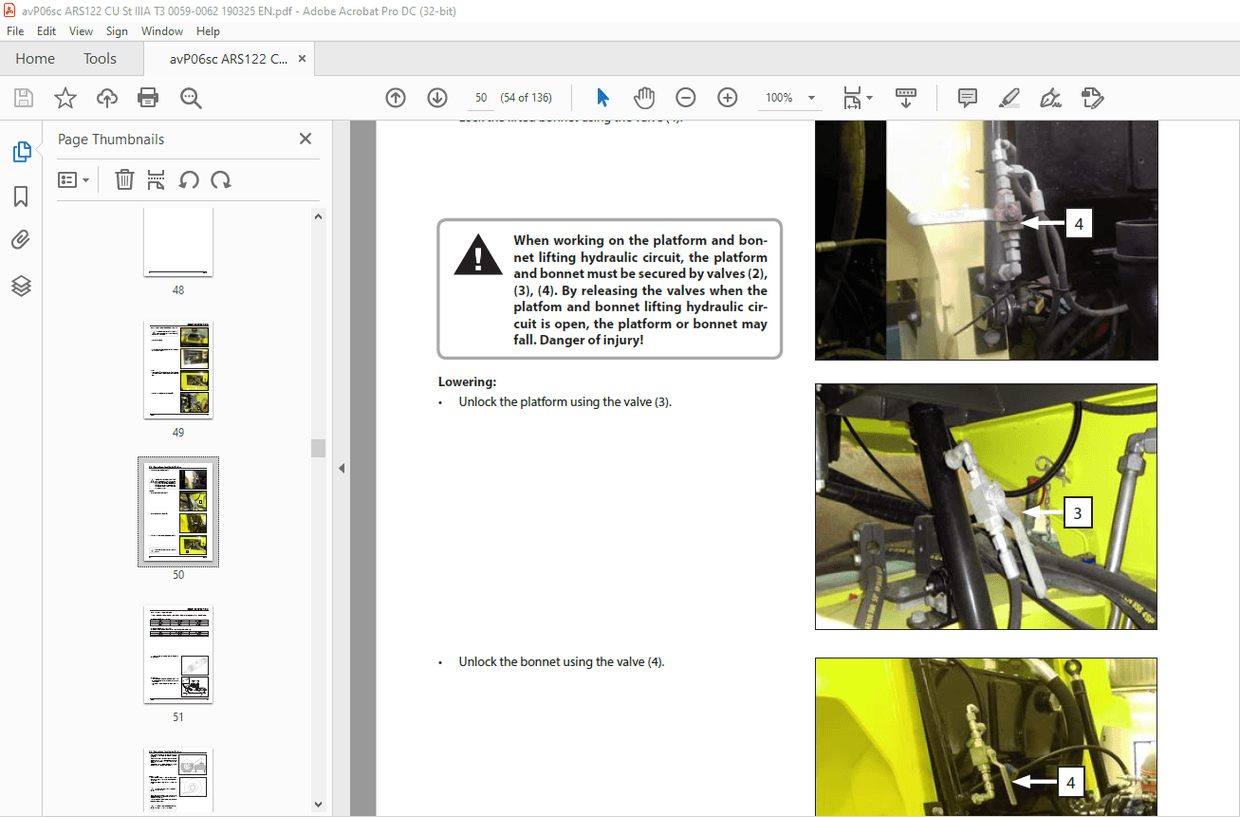Image resolution: width=1240 pixels, height=817 pixels.
Task: Open the View menu
Action: [80, 31]
